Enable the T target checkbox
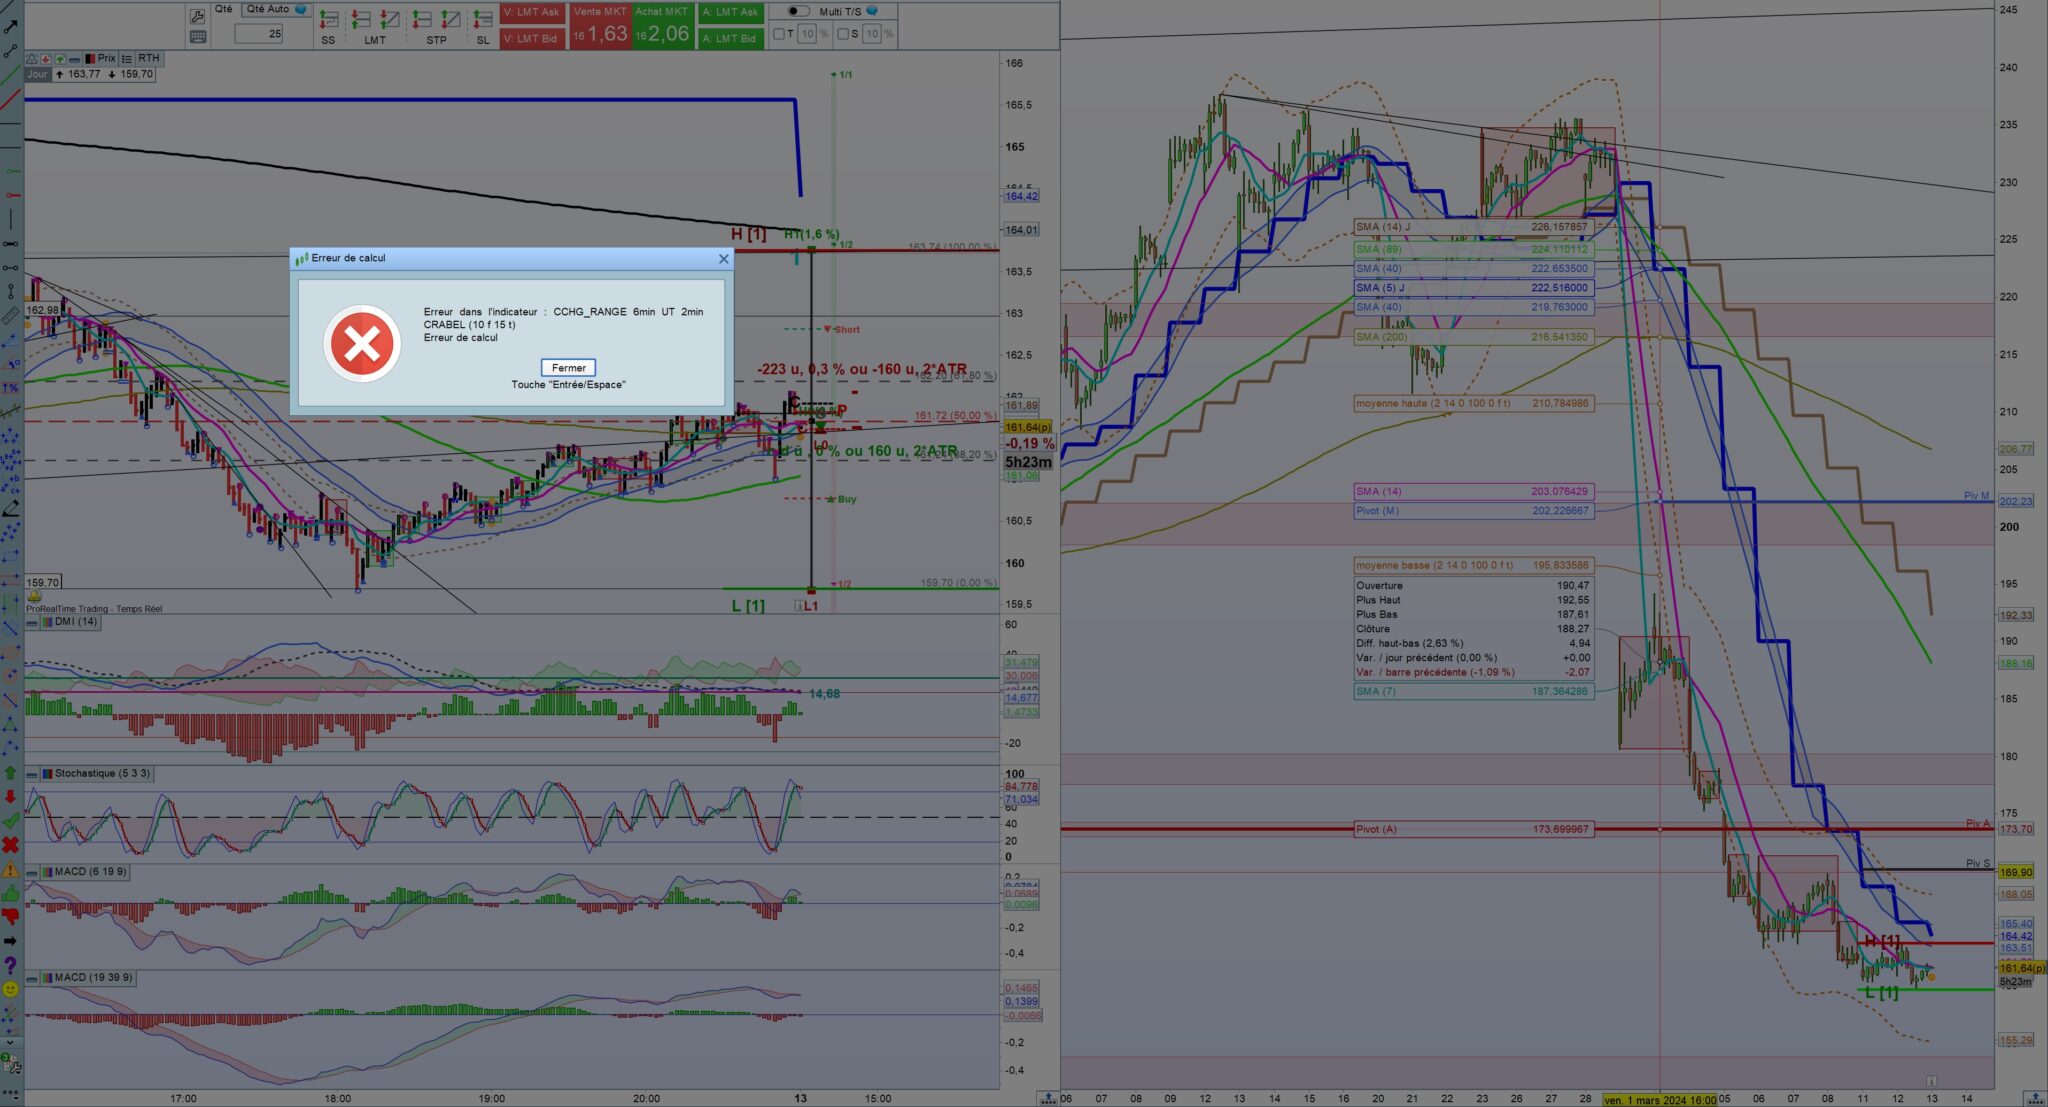 [779, 34]
